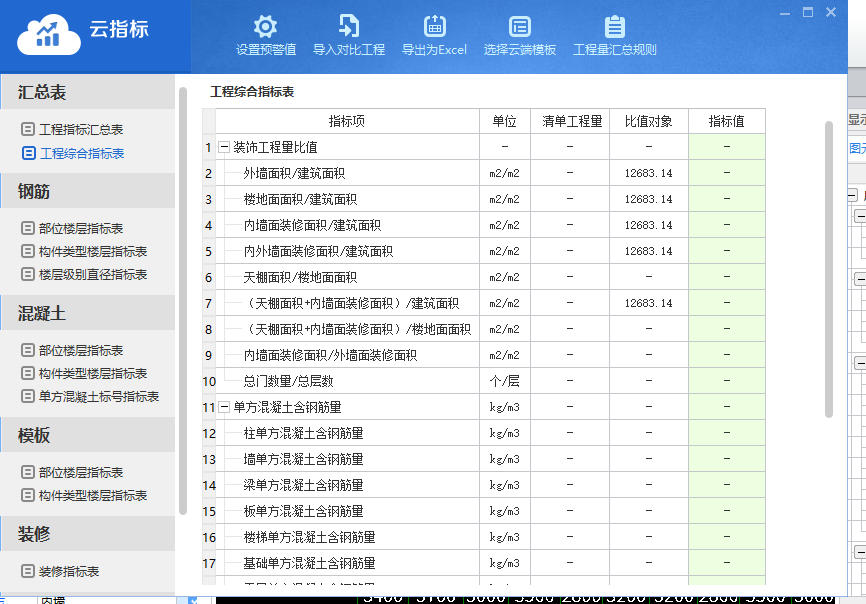Open 钢筋 构件类型楼层指标表

click(x=93, y=251)
